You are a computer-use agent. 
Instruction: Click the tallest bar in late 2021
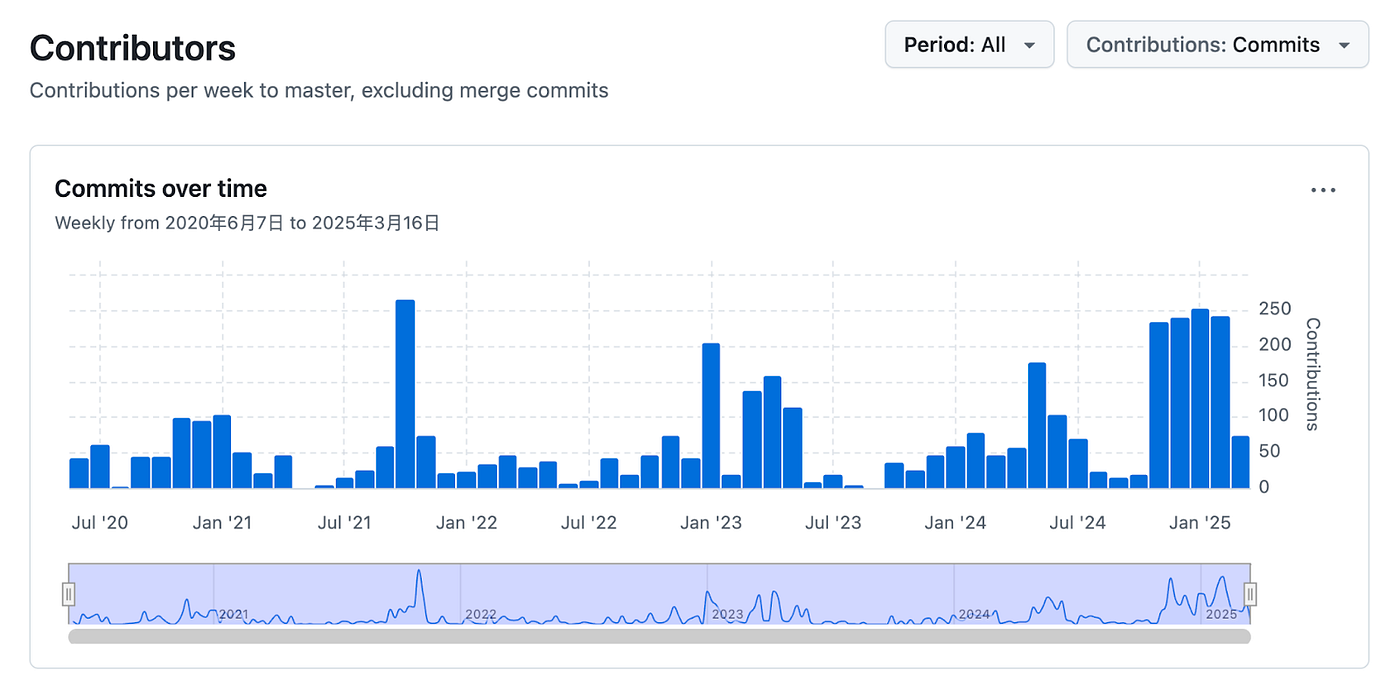click(405, 394)
